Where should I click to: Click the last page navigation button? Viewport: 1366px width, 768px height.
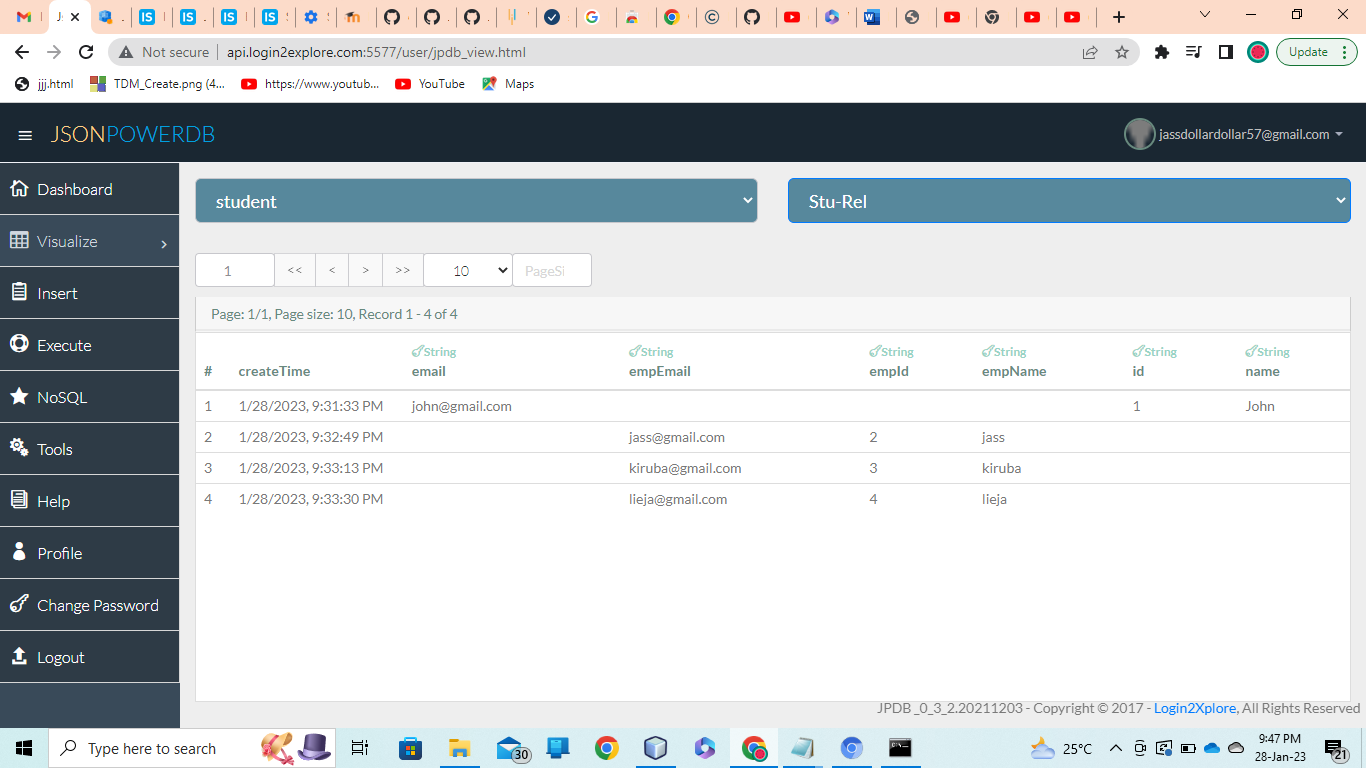tap(402, 269)
